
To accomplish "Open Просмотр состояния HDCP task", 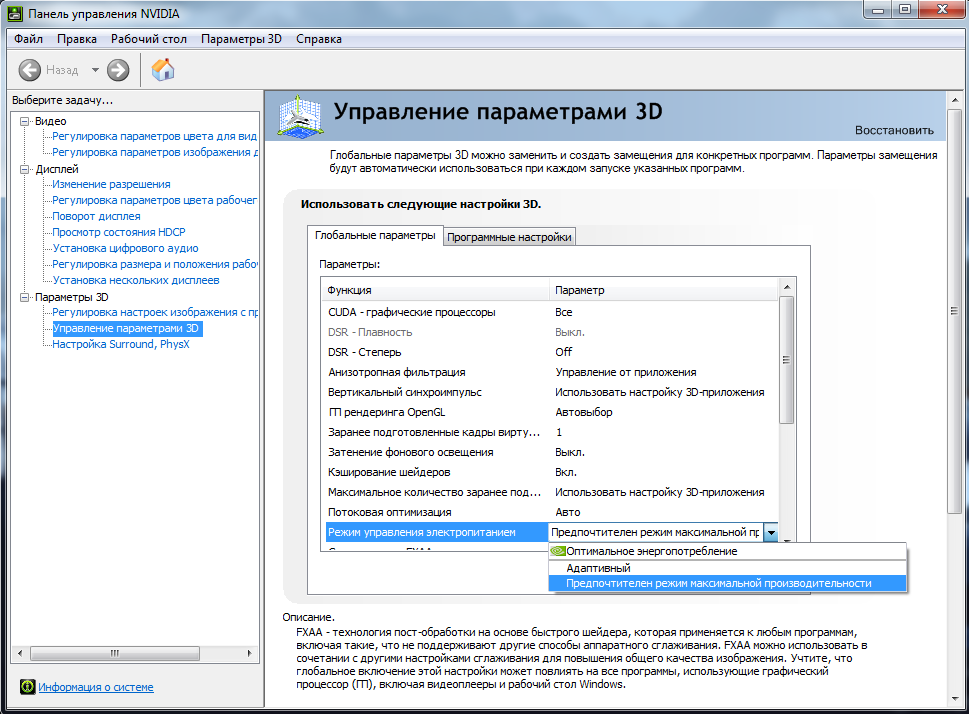I will (119, 232).
